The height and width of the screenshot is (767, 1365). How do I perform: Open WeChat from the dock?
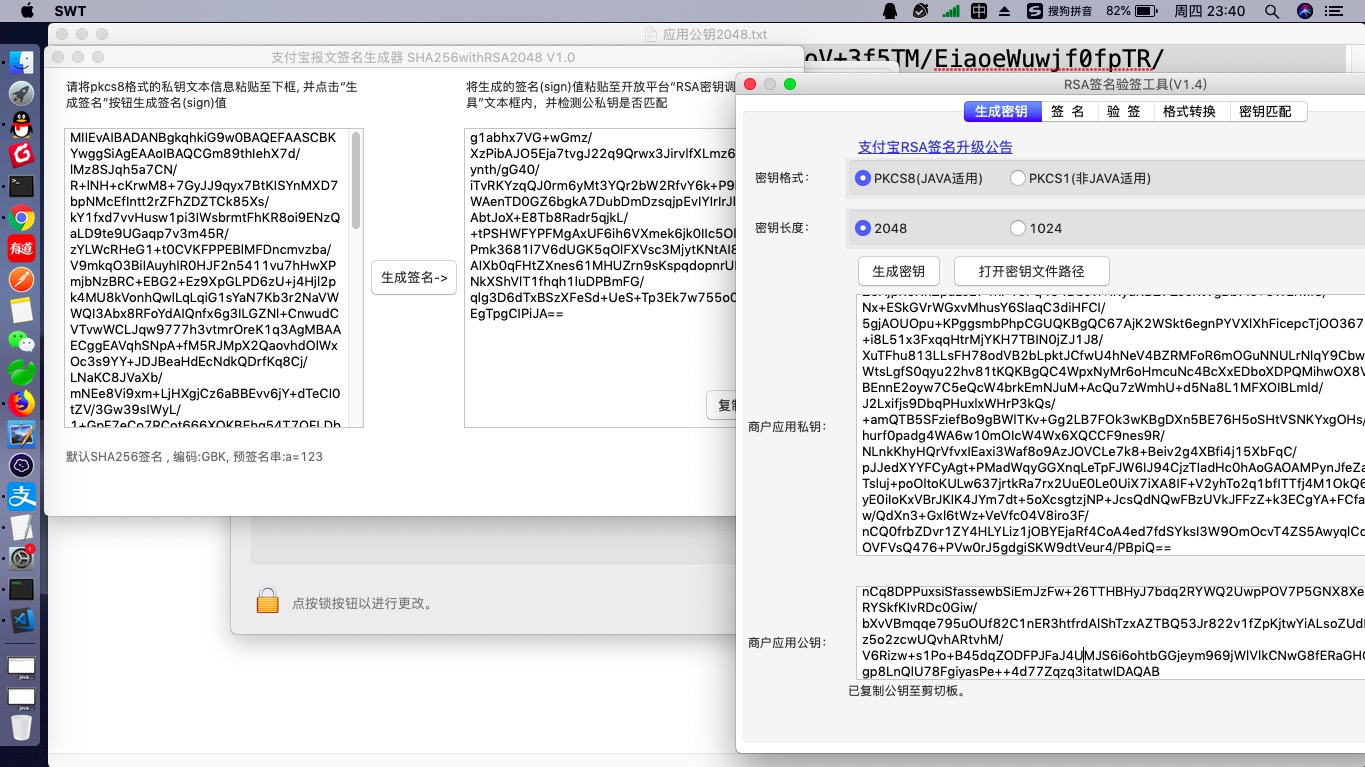(21, 341)
